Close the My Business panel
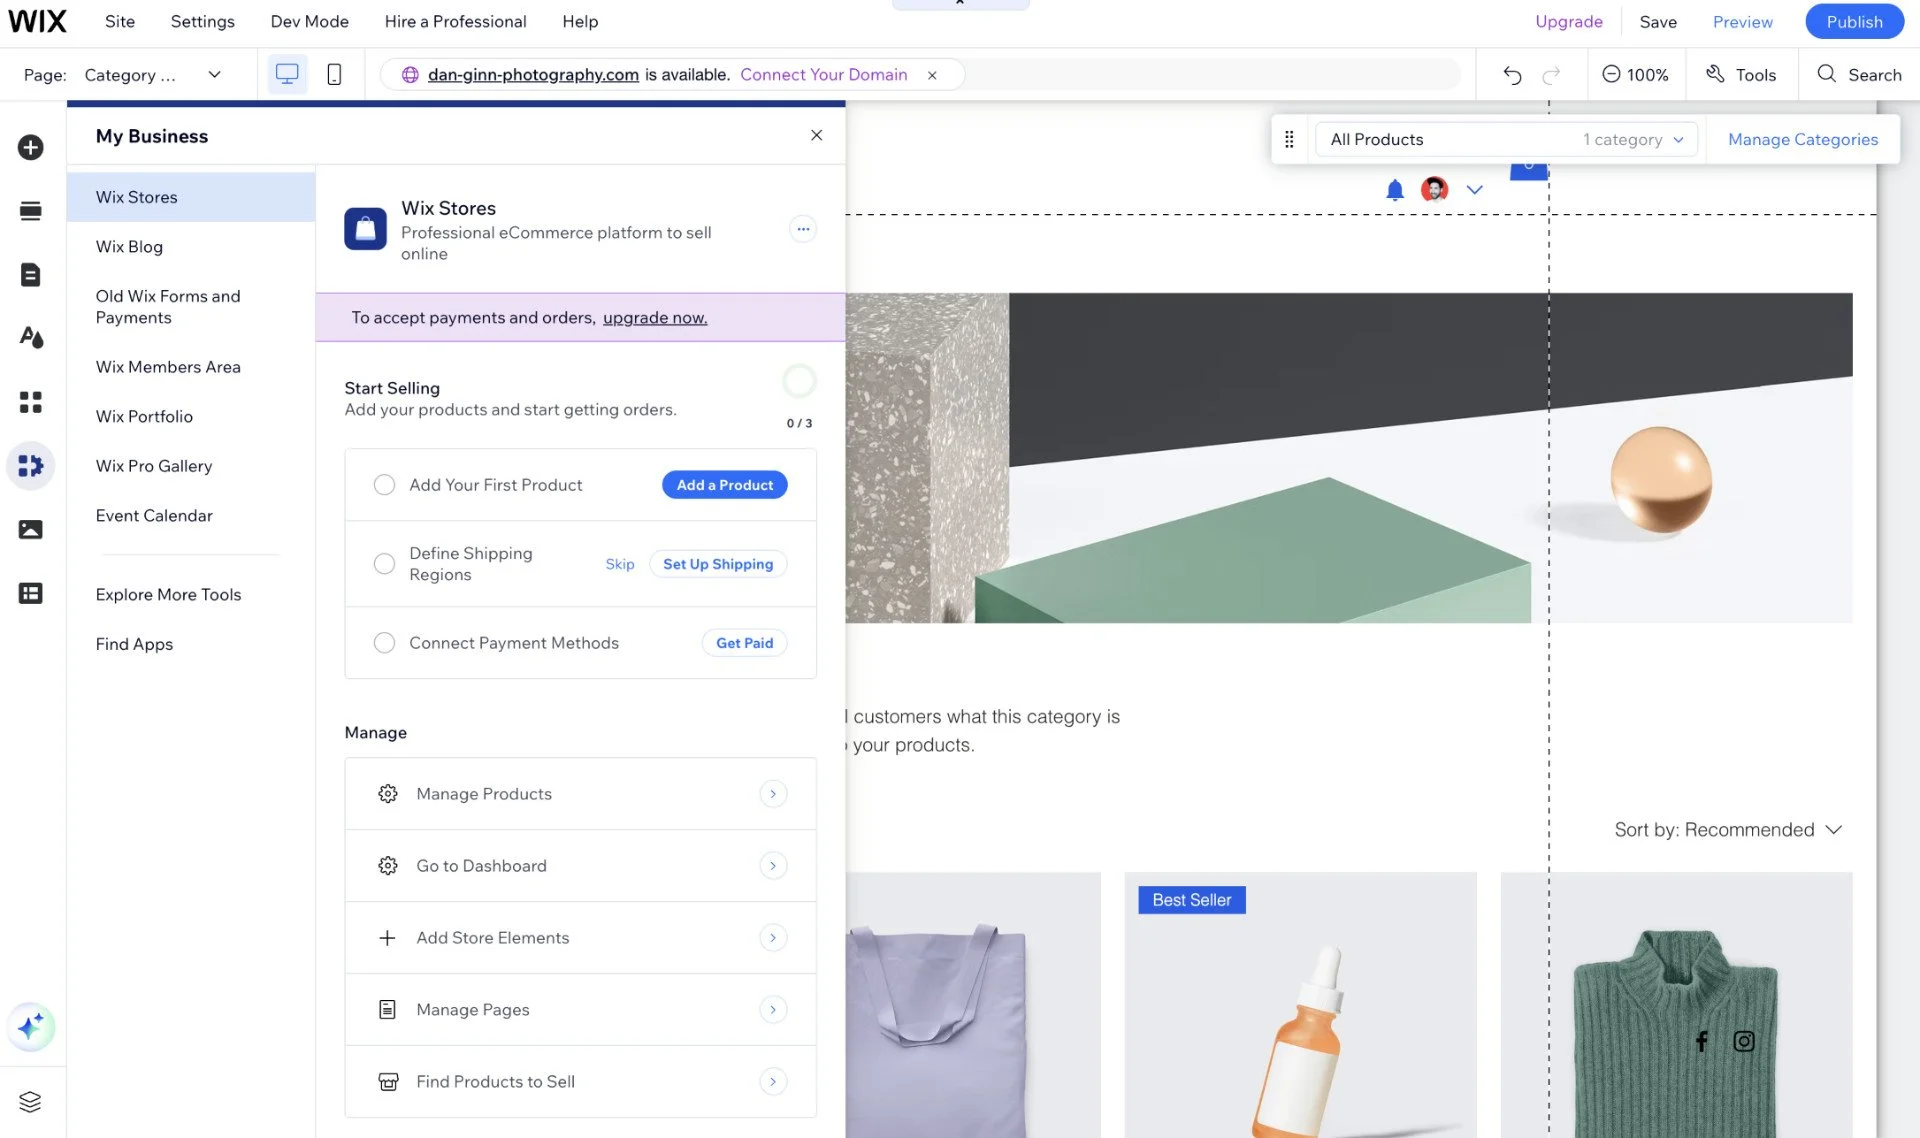 817,135
